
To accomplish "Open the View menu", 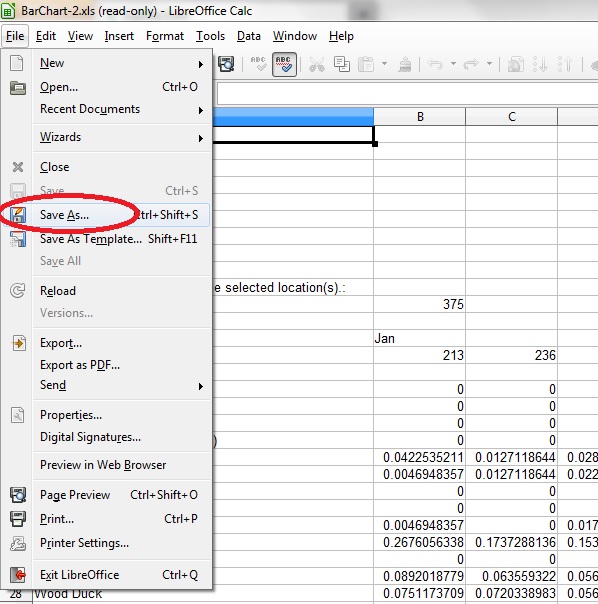I will (80, 36).
